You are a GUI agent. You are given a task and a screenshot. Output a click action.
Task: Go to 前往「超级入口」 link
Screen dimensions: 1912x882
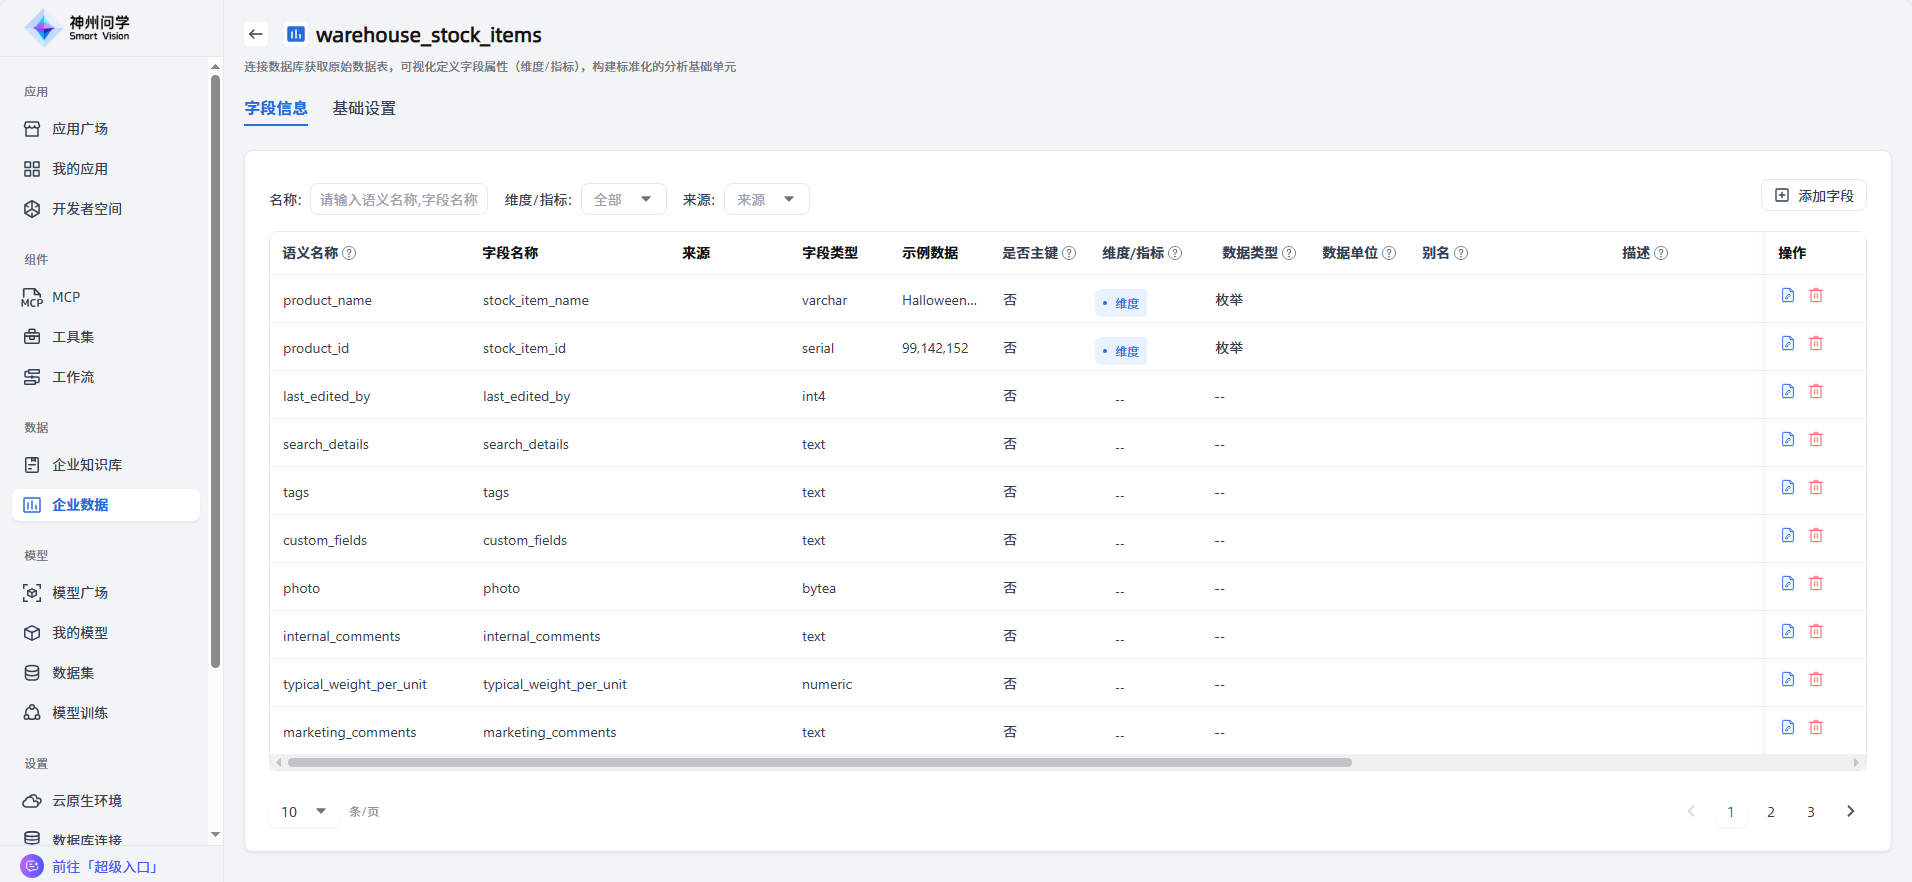coord(104,866)
